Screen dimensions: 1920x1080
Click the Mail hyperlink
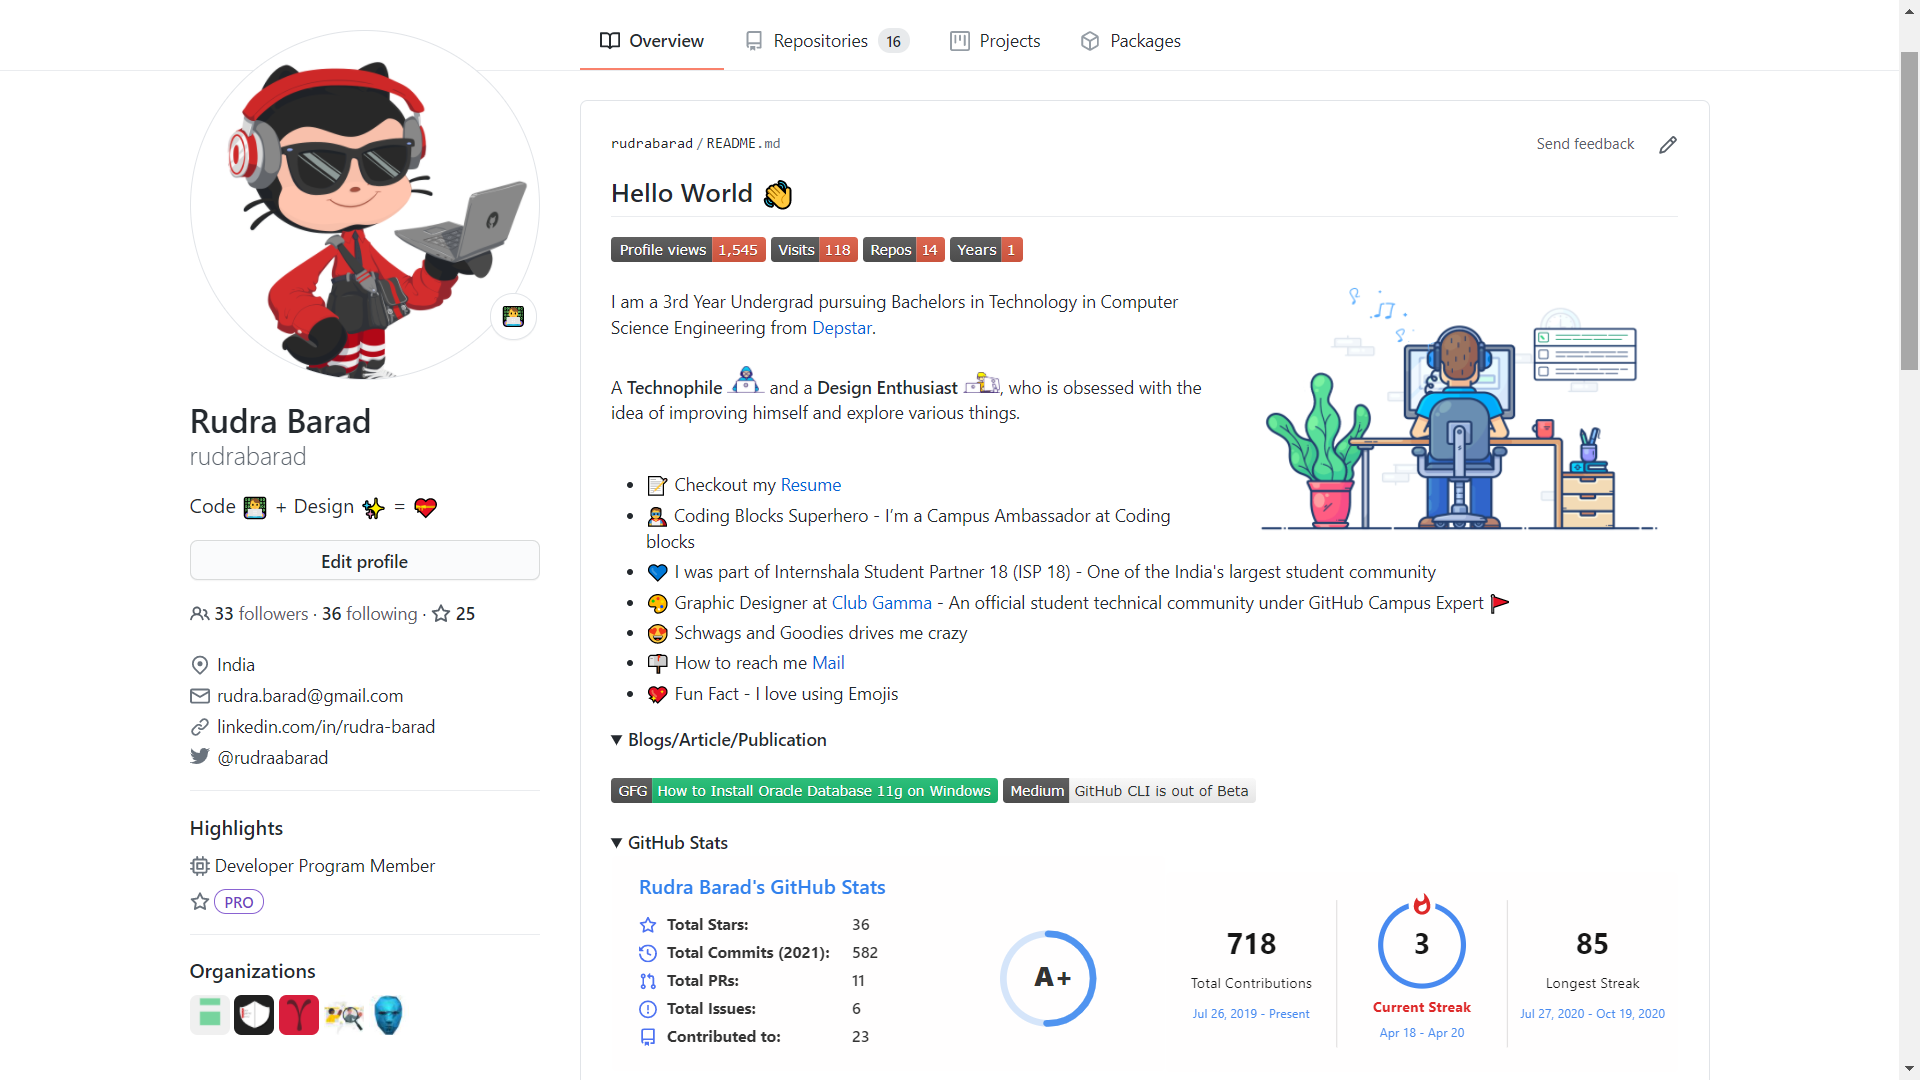(x=827, y=662)
